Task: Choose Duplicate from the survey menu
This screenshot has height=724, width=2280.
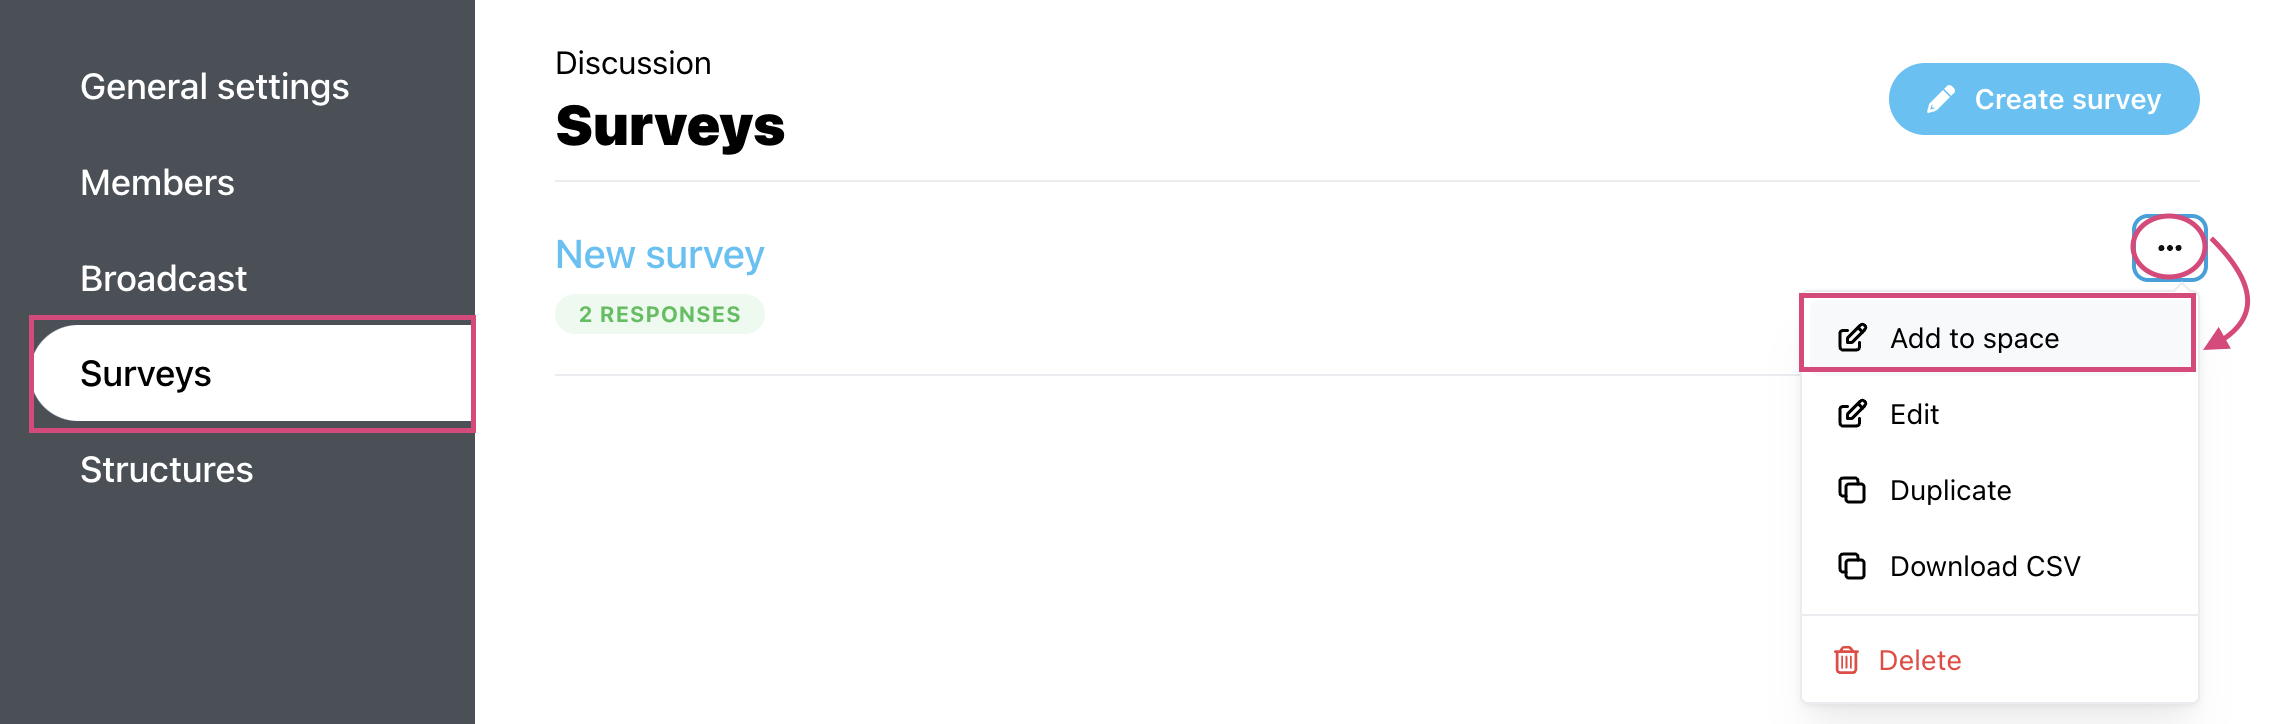Action: click(1999, 490)
